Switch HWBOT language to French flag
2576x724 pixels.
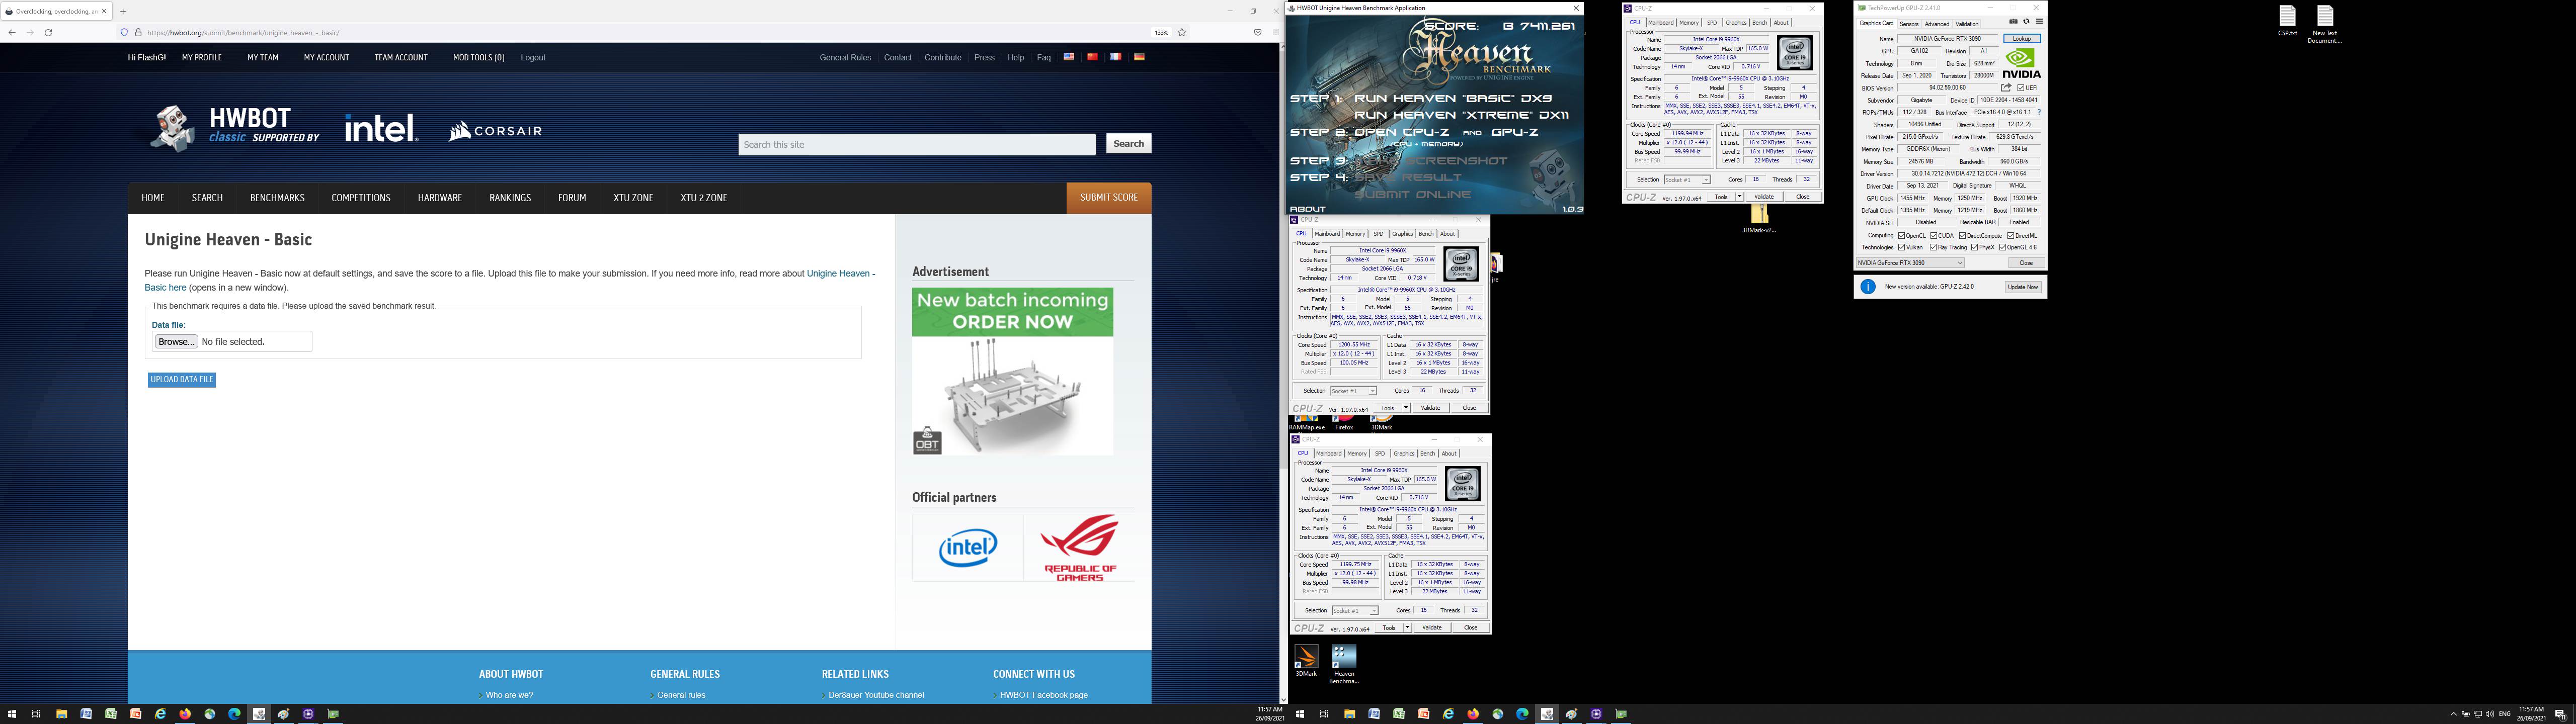[1115, 57]
